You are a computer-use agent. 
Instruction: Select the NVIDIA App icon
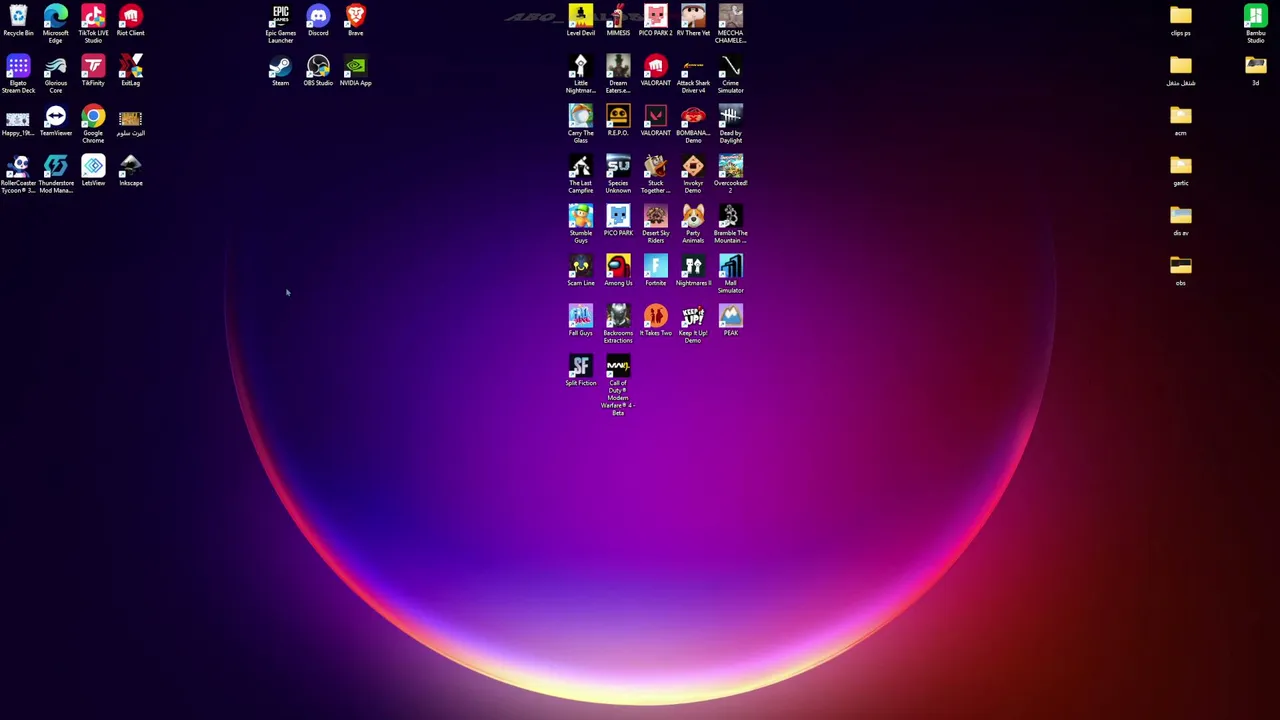click(x=356, y=70)
